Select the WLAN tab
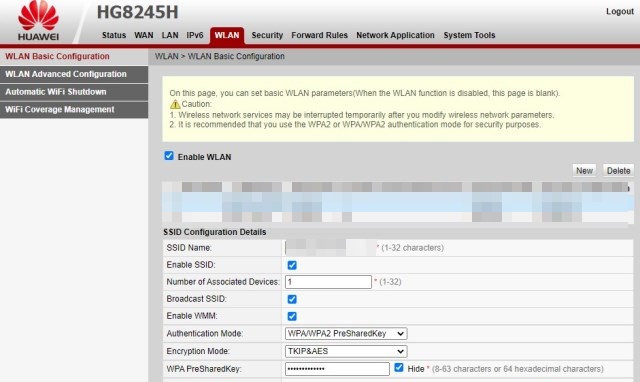The width and height of the screenshot is (640, 382). click(x=227, y=36)
